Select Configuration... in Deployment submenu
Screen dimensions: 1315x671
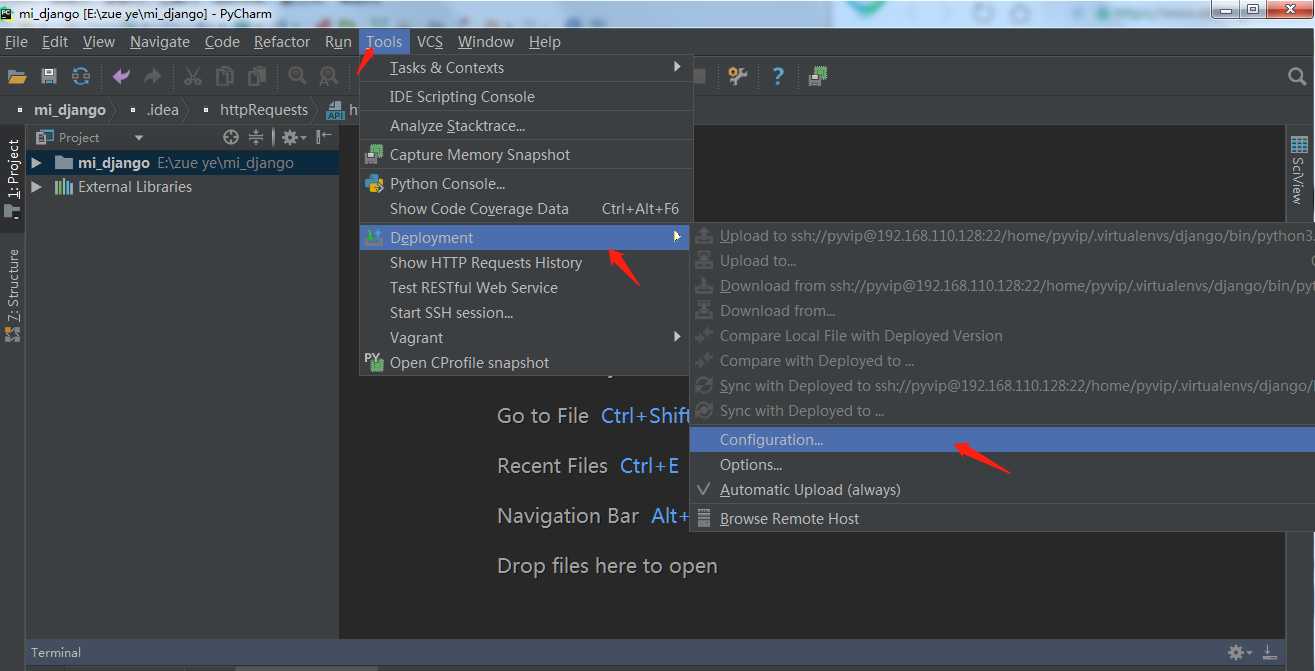point(1002,440)
